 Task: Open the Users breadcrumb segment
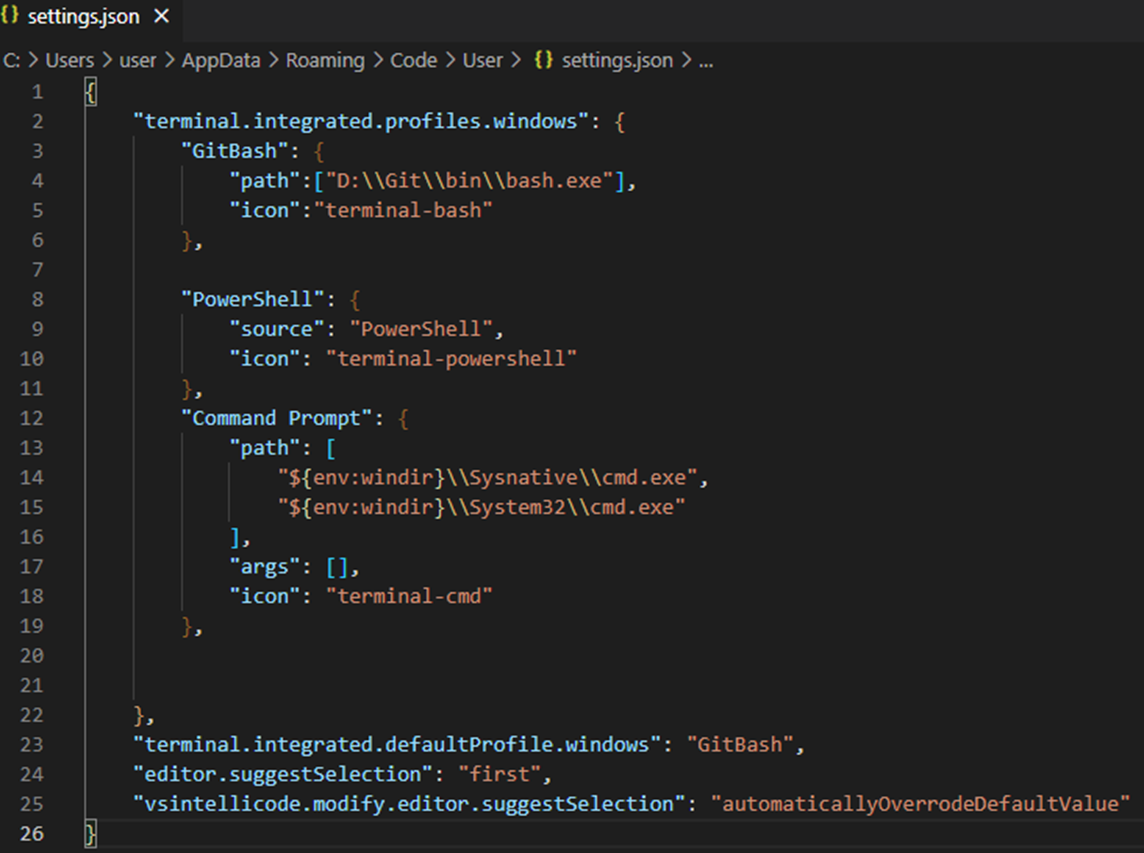click(x=70, y=61)
